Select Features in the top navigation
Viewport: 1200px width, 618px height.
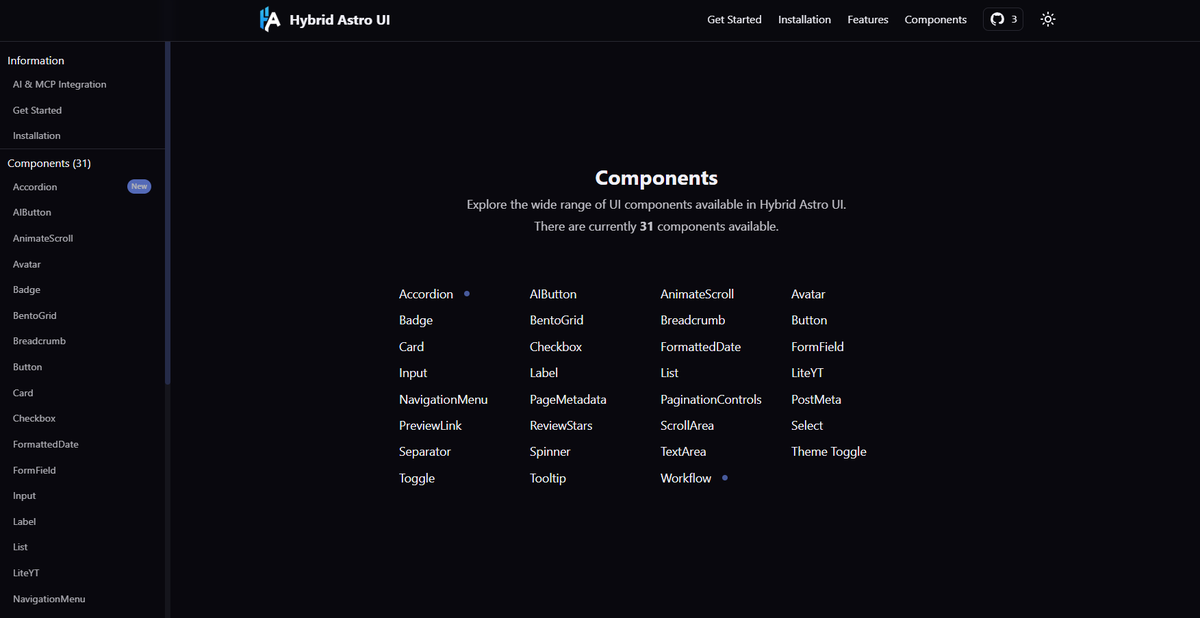(x=867, y=19)
